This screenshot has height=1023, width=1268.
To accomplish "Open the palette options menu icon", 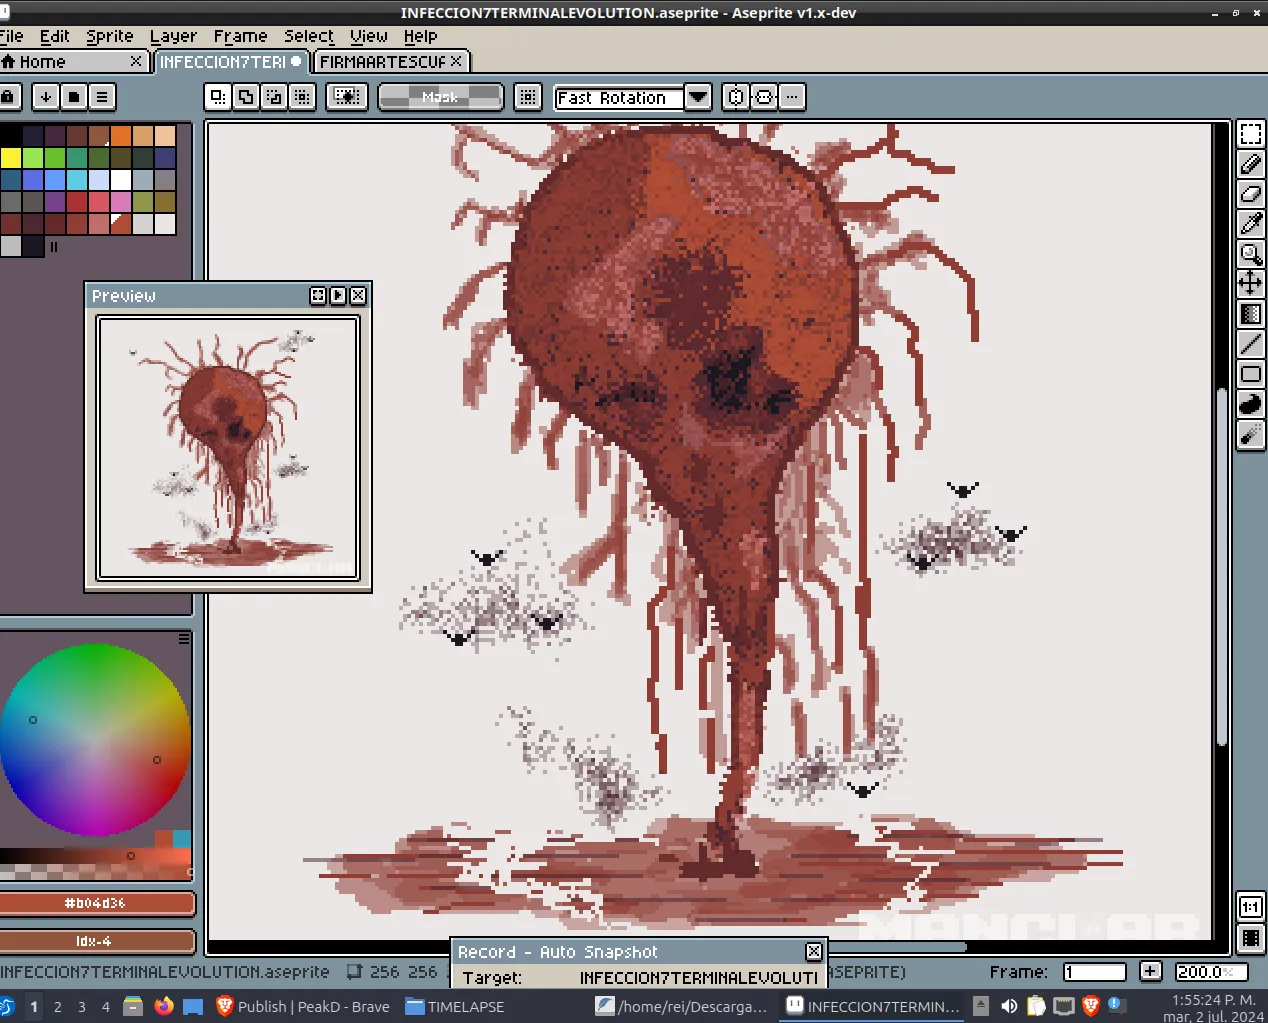I will [102, 97].
